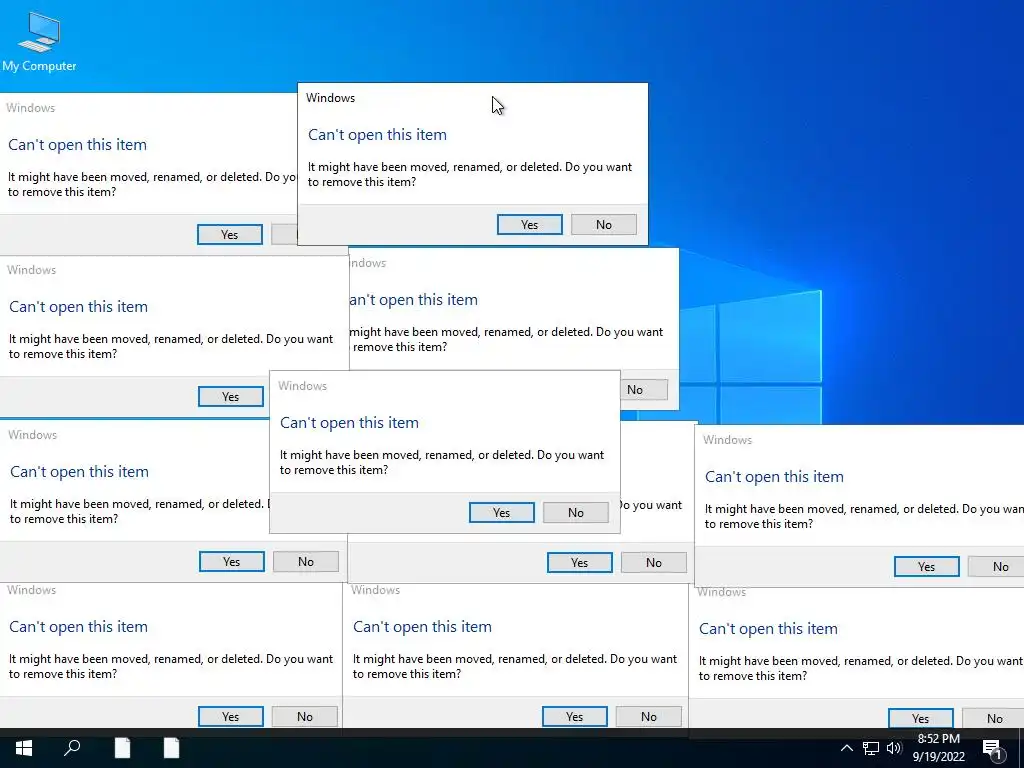Click Yes in the bottom-right dialog
The height and width of the screenshot is (768, 1024).
pos(921,718)
